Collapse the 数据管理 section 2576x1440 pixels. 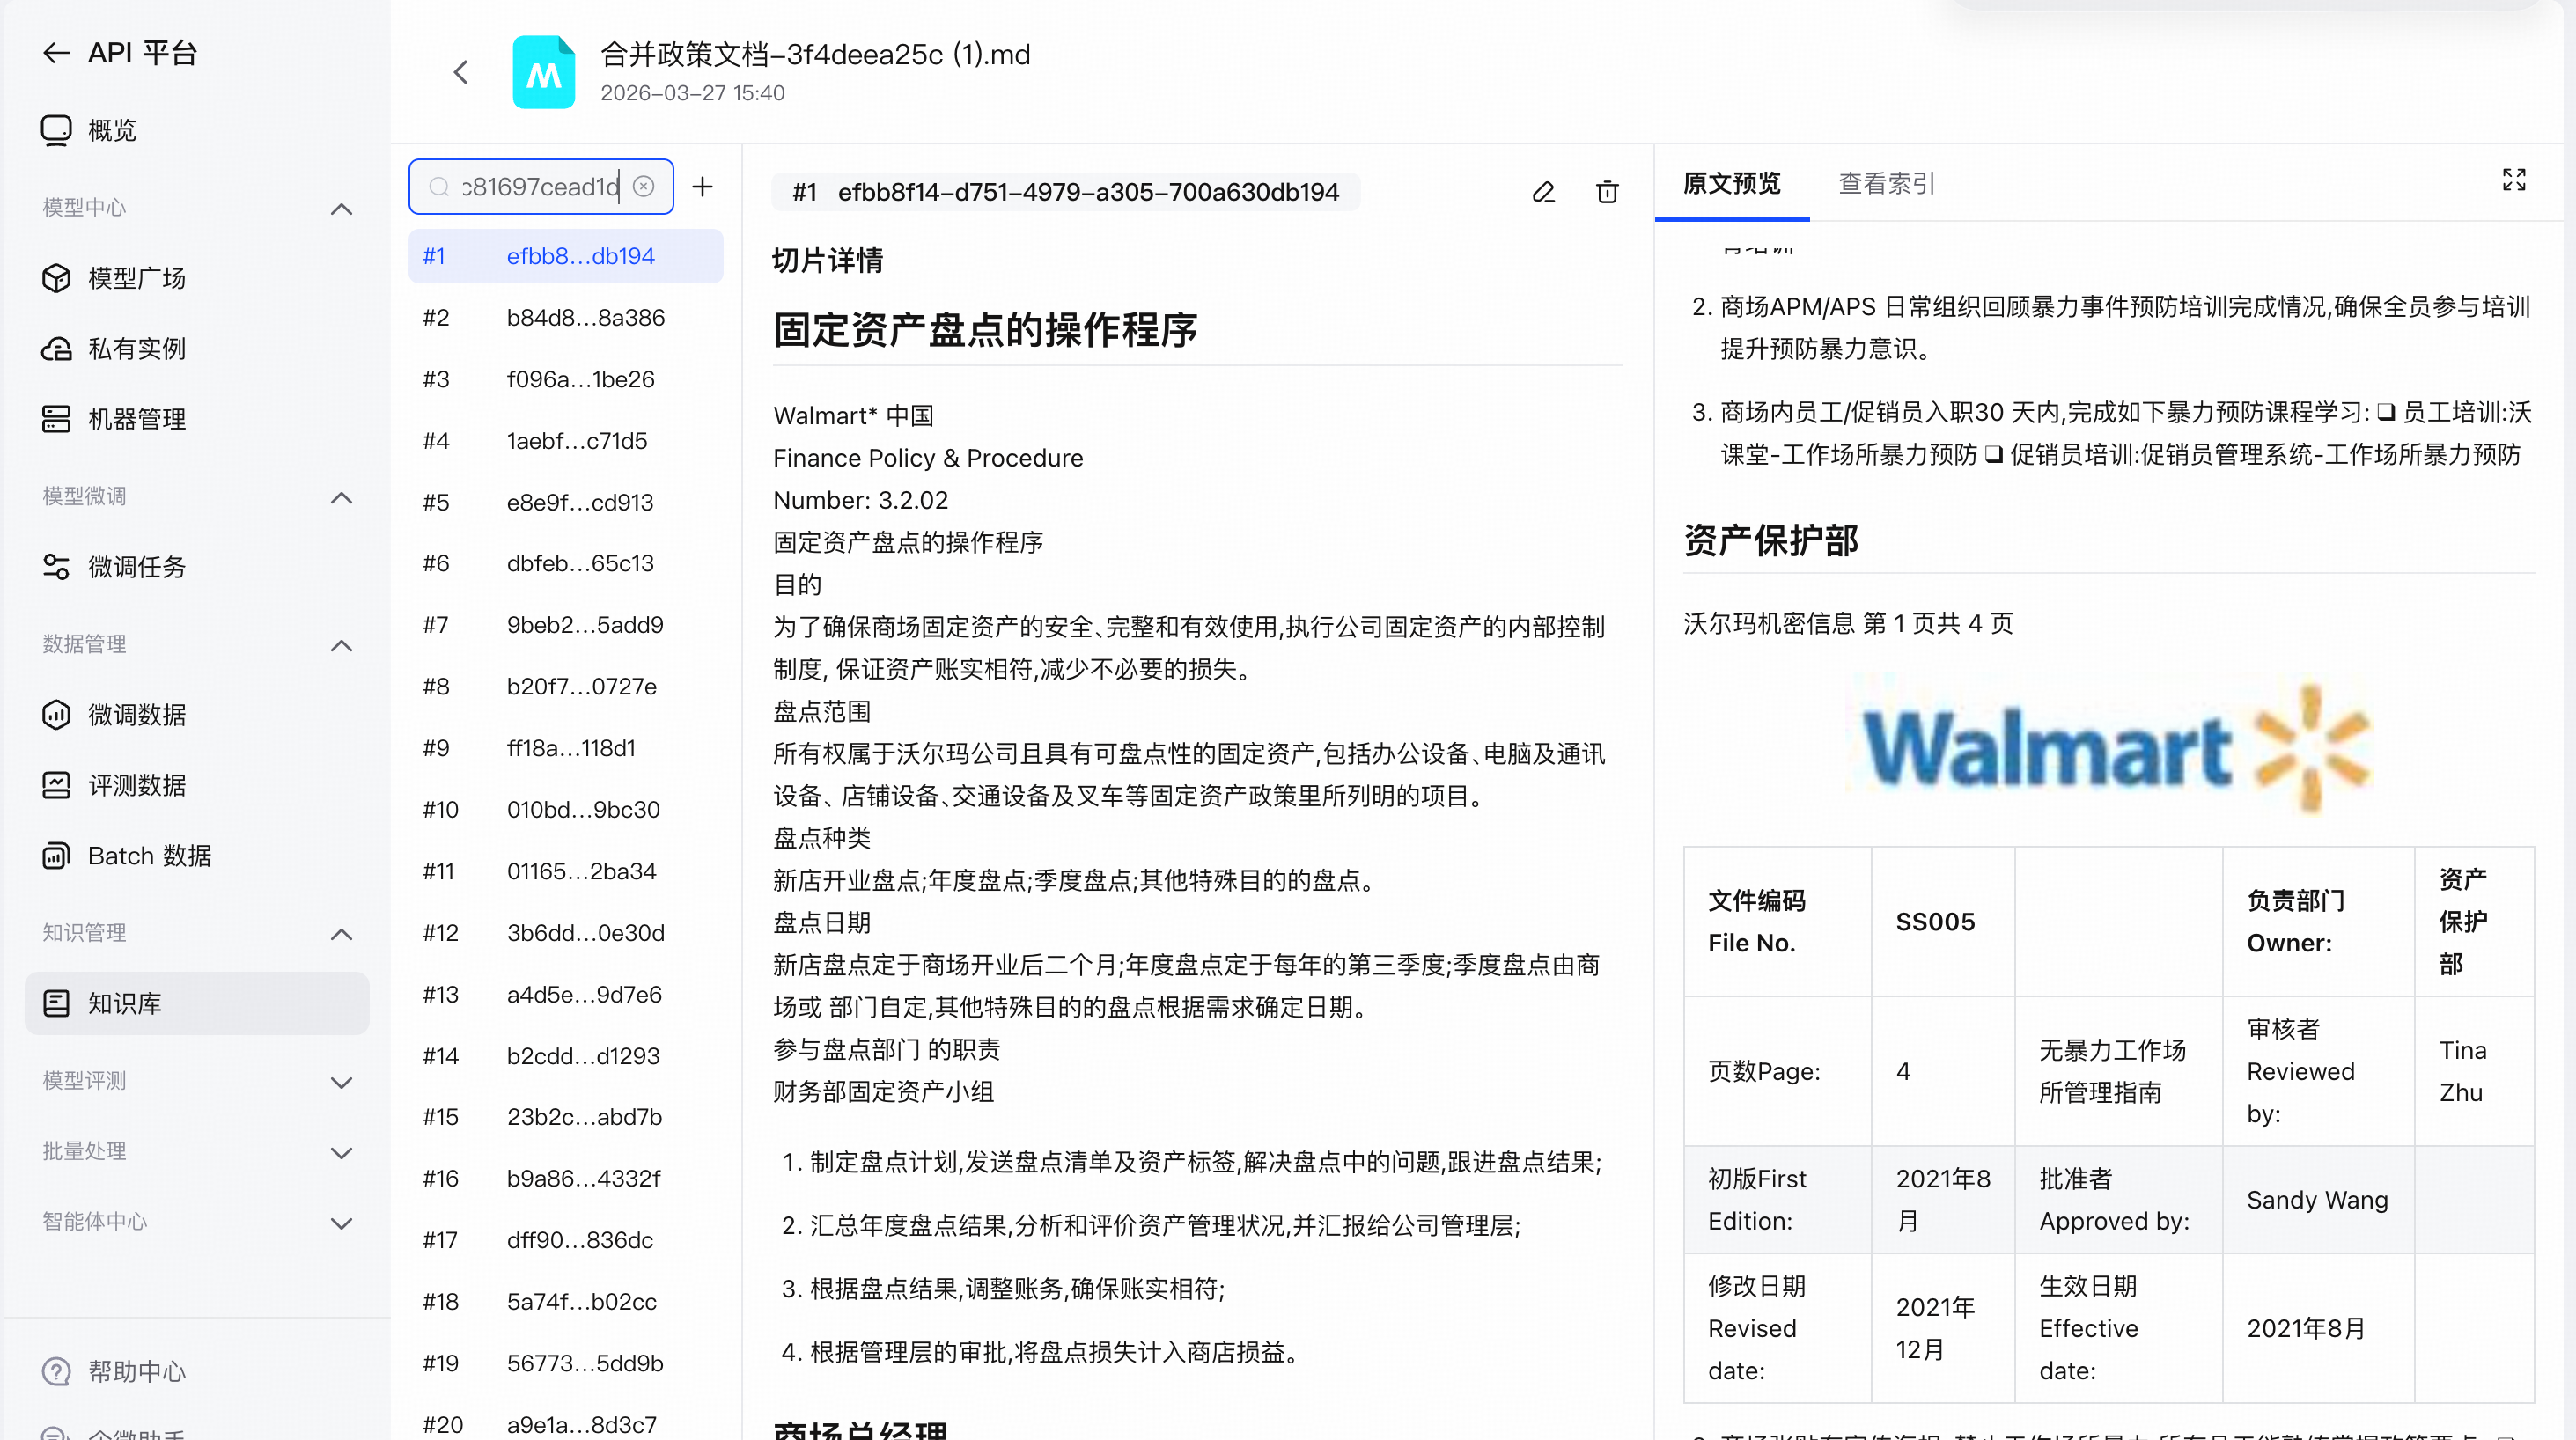pyautogui.click(x=341, y=645)
